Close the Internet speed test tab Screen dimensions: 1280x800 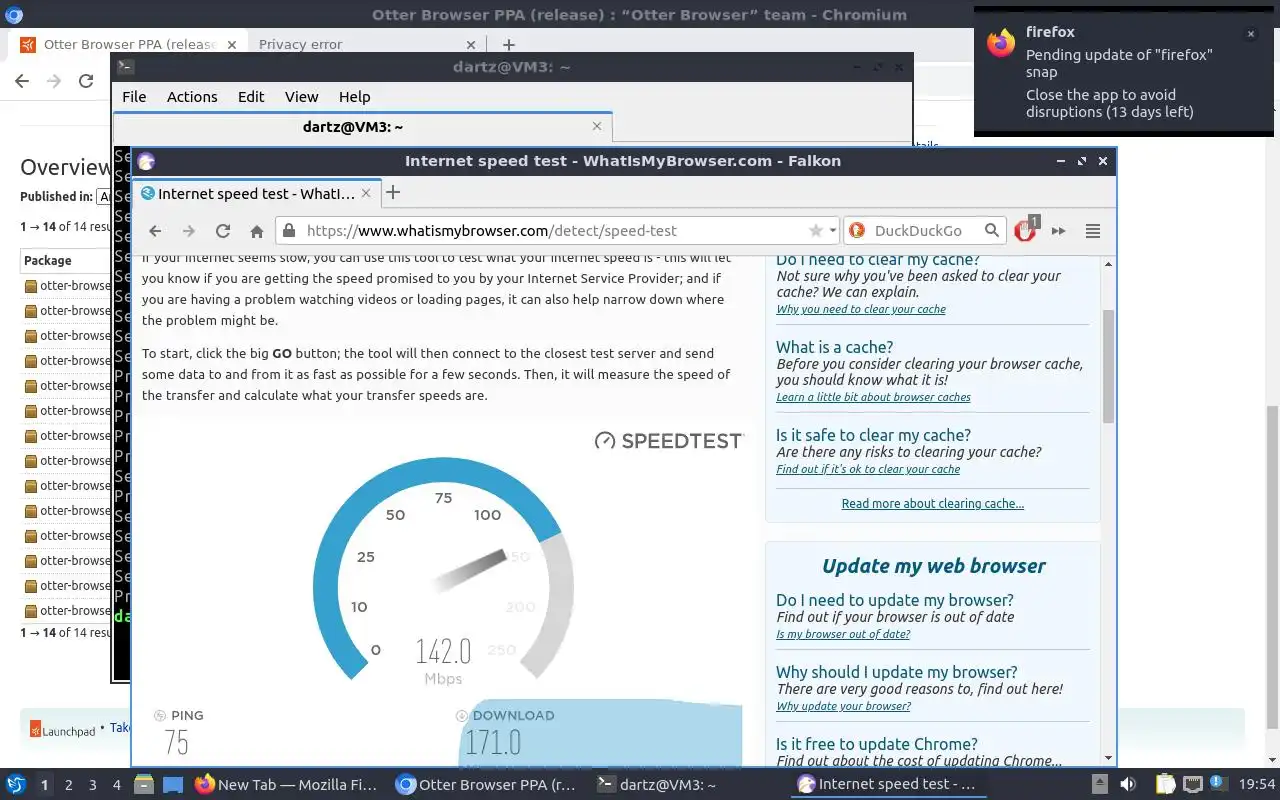tap(366, 193)
